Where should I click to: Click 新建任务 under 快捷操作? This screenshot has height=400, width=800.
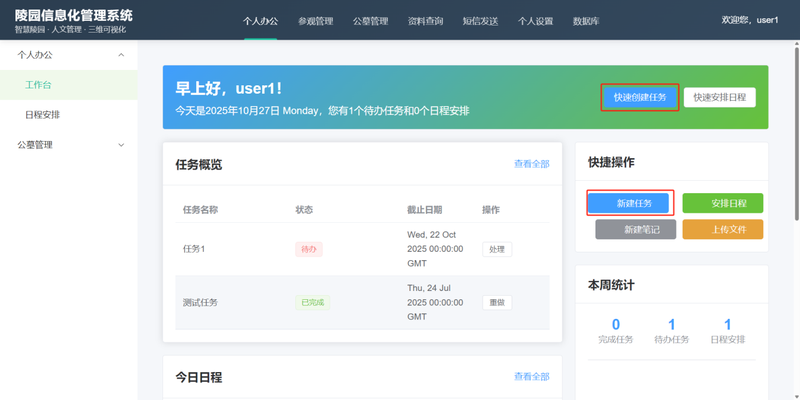tap(629, 203)
